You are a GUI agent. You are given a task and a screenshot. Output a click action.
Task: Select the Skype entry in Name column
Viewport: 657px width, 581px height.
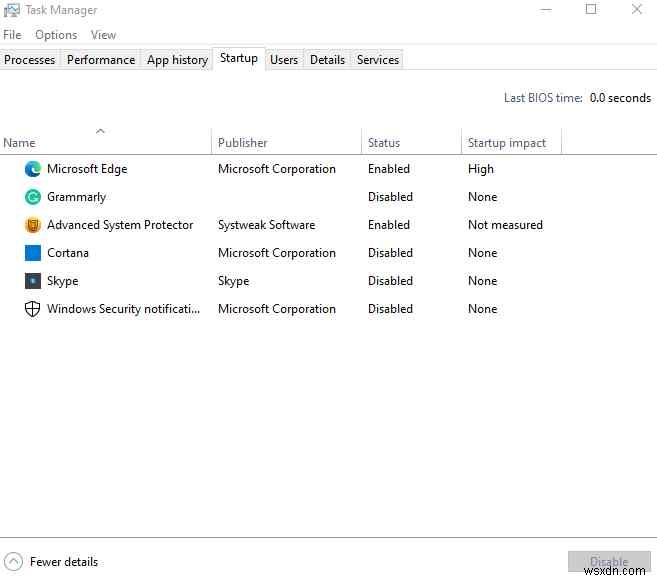[63, 281]
